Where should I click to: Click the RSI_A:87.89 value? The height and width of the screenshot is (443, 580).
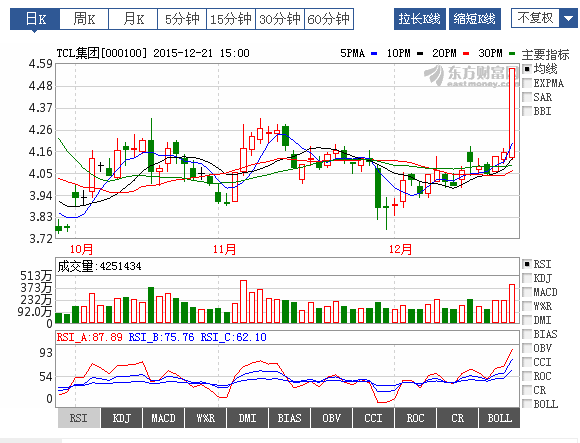click(89, 337)
